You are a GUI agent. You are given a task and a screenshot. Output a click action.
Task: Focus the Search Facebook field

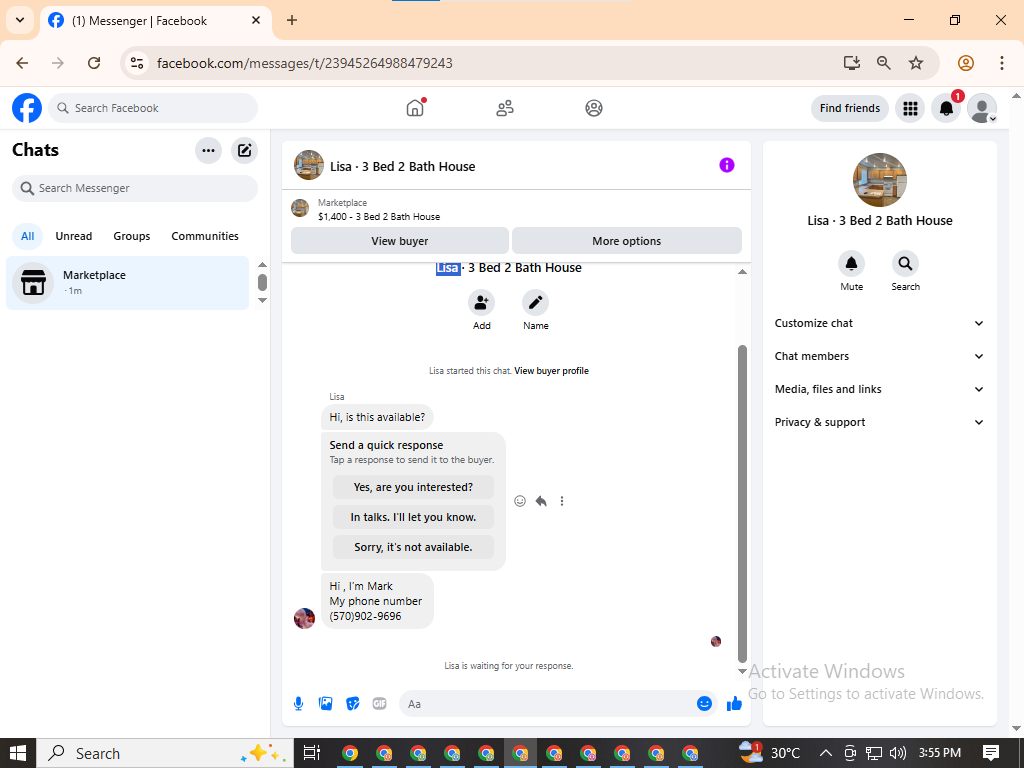153,108
